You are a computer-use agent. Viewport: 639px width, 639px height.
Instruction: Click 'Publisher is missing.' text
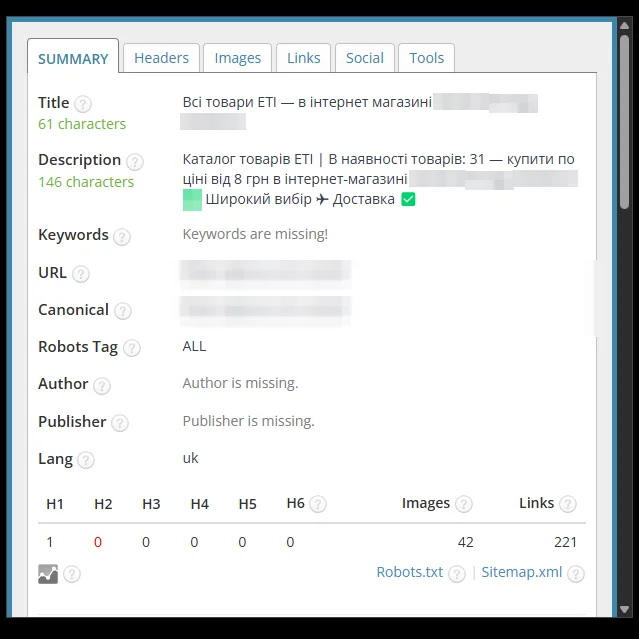click(249, 421)
